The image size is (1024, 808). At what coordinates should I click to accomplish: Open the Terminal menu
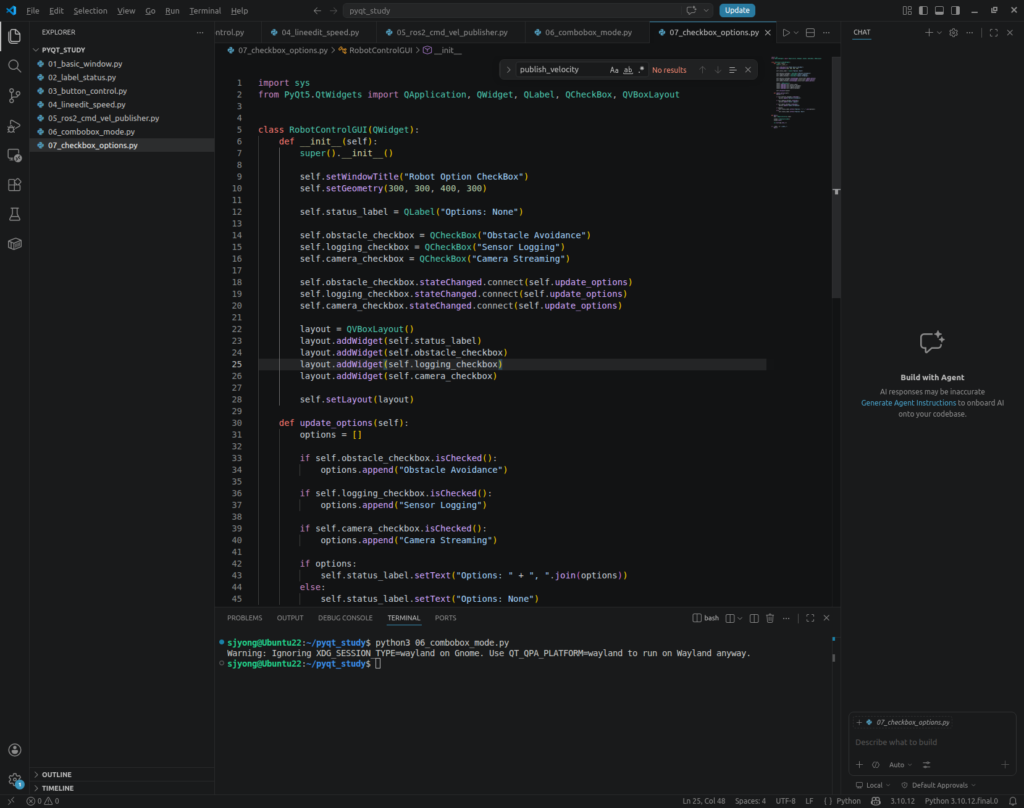205,10
